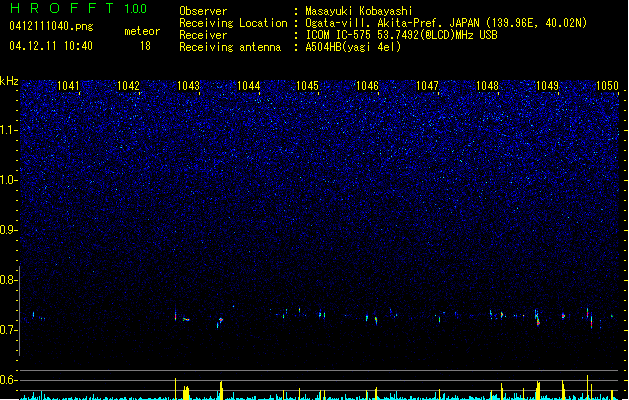This screenshot has width=629, height=400.
Task: Click the Observer field label
Action: tap(203, 11)
